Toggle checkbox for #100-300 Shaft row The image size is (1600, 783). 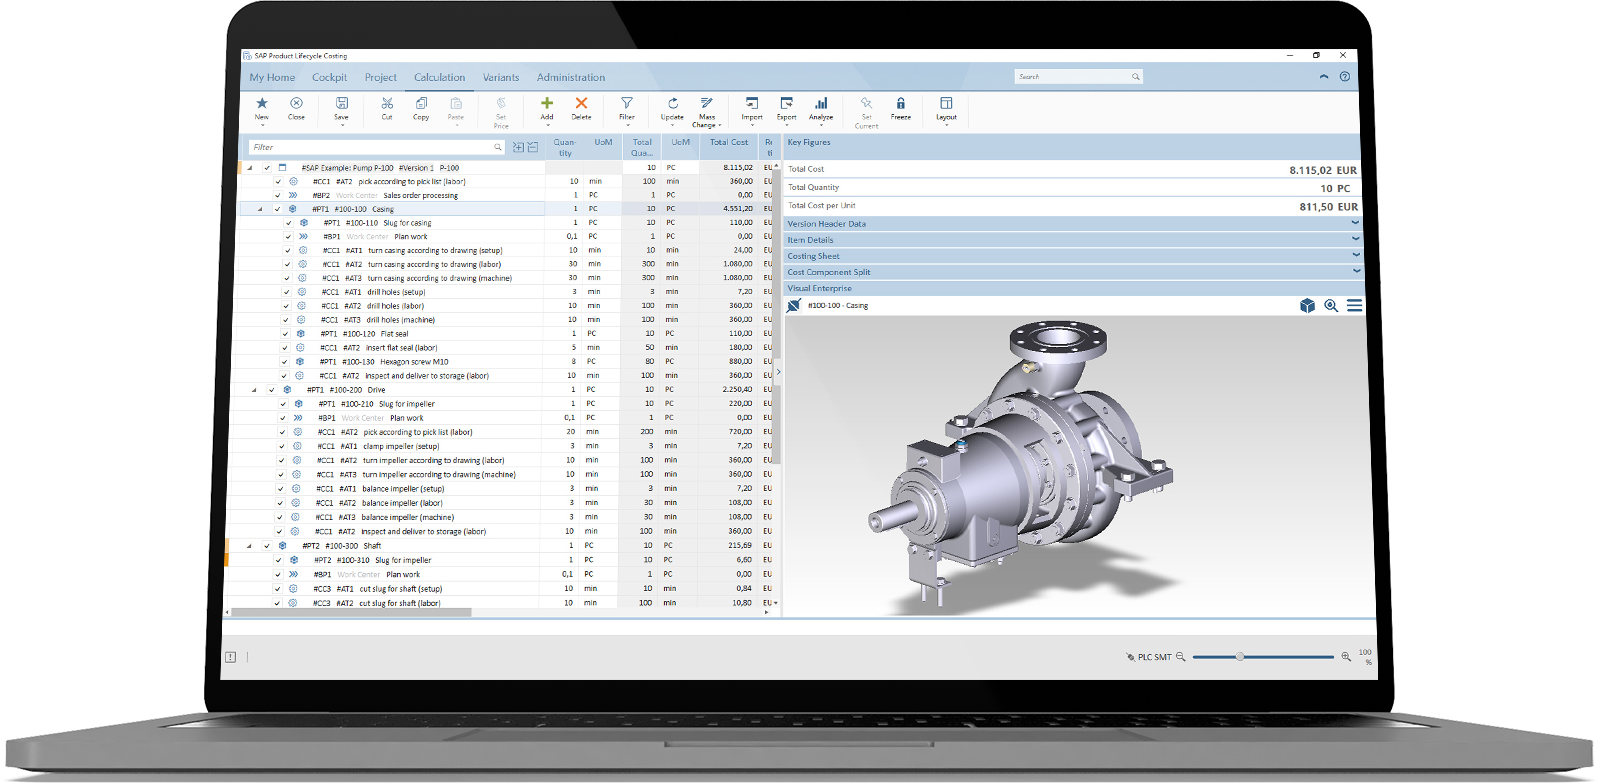267,546
